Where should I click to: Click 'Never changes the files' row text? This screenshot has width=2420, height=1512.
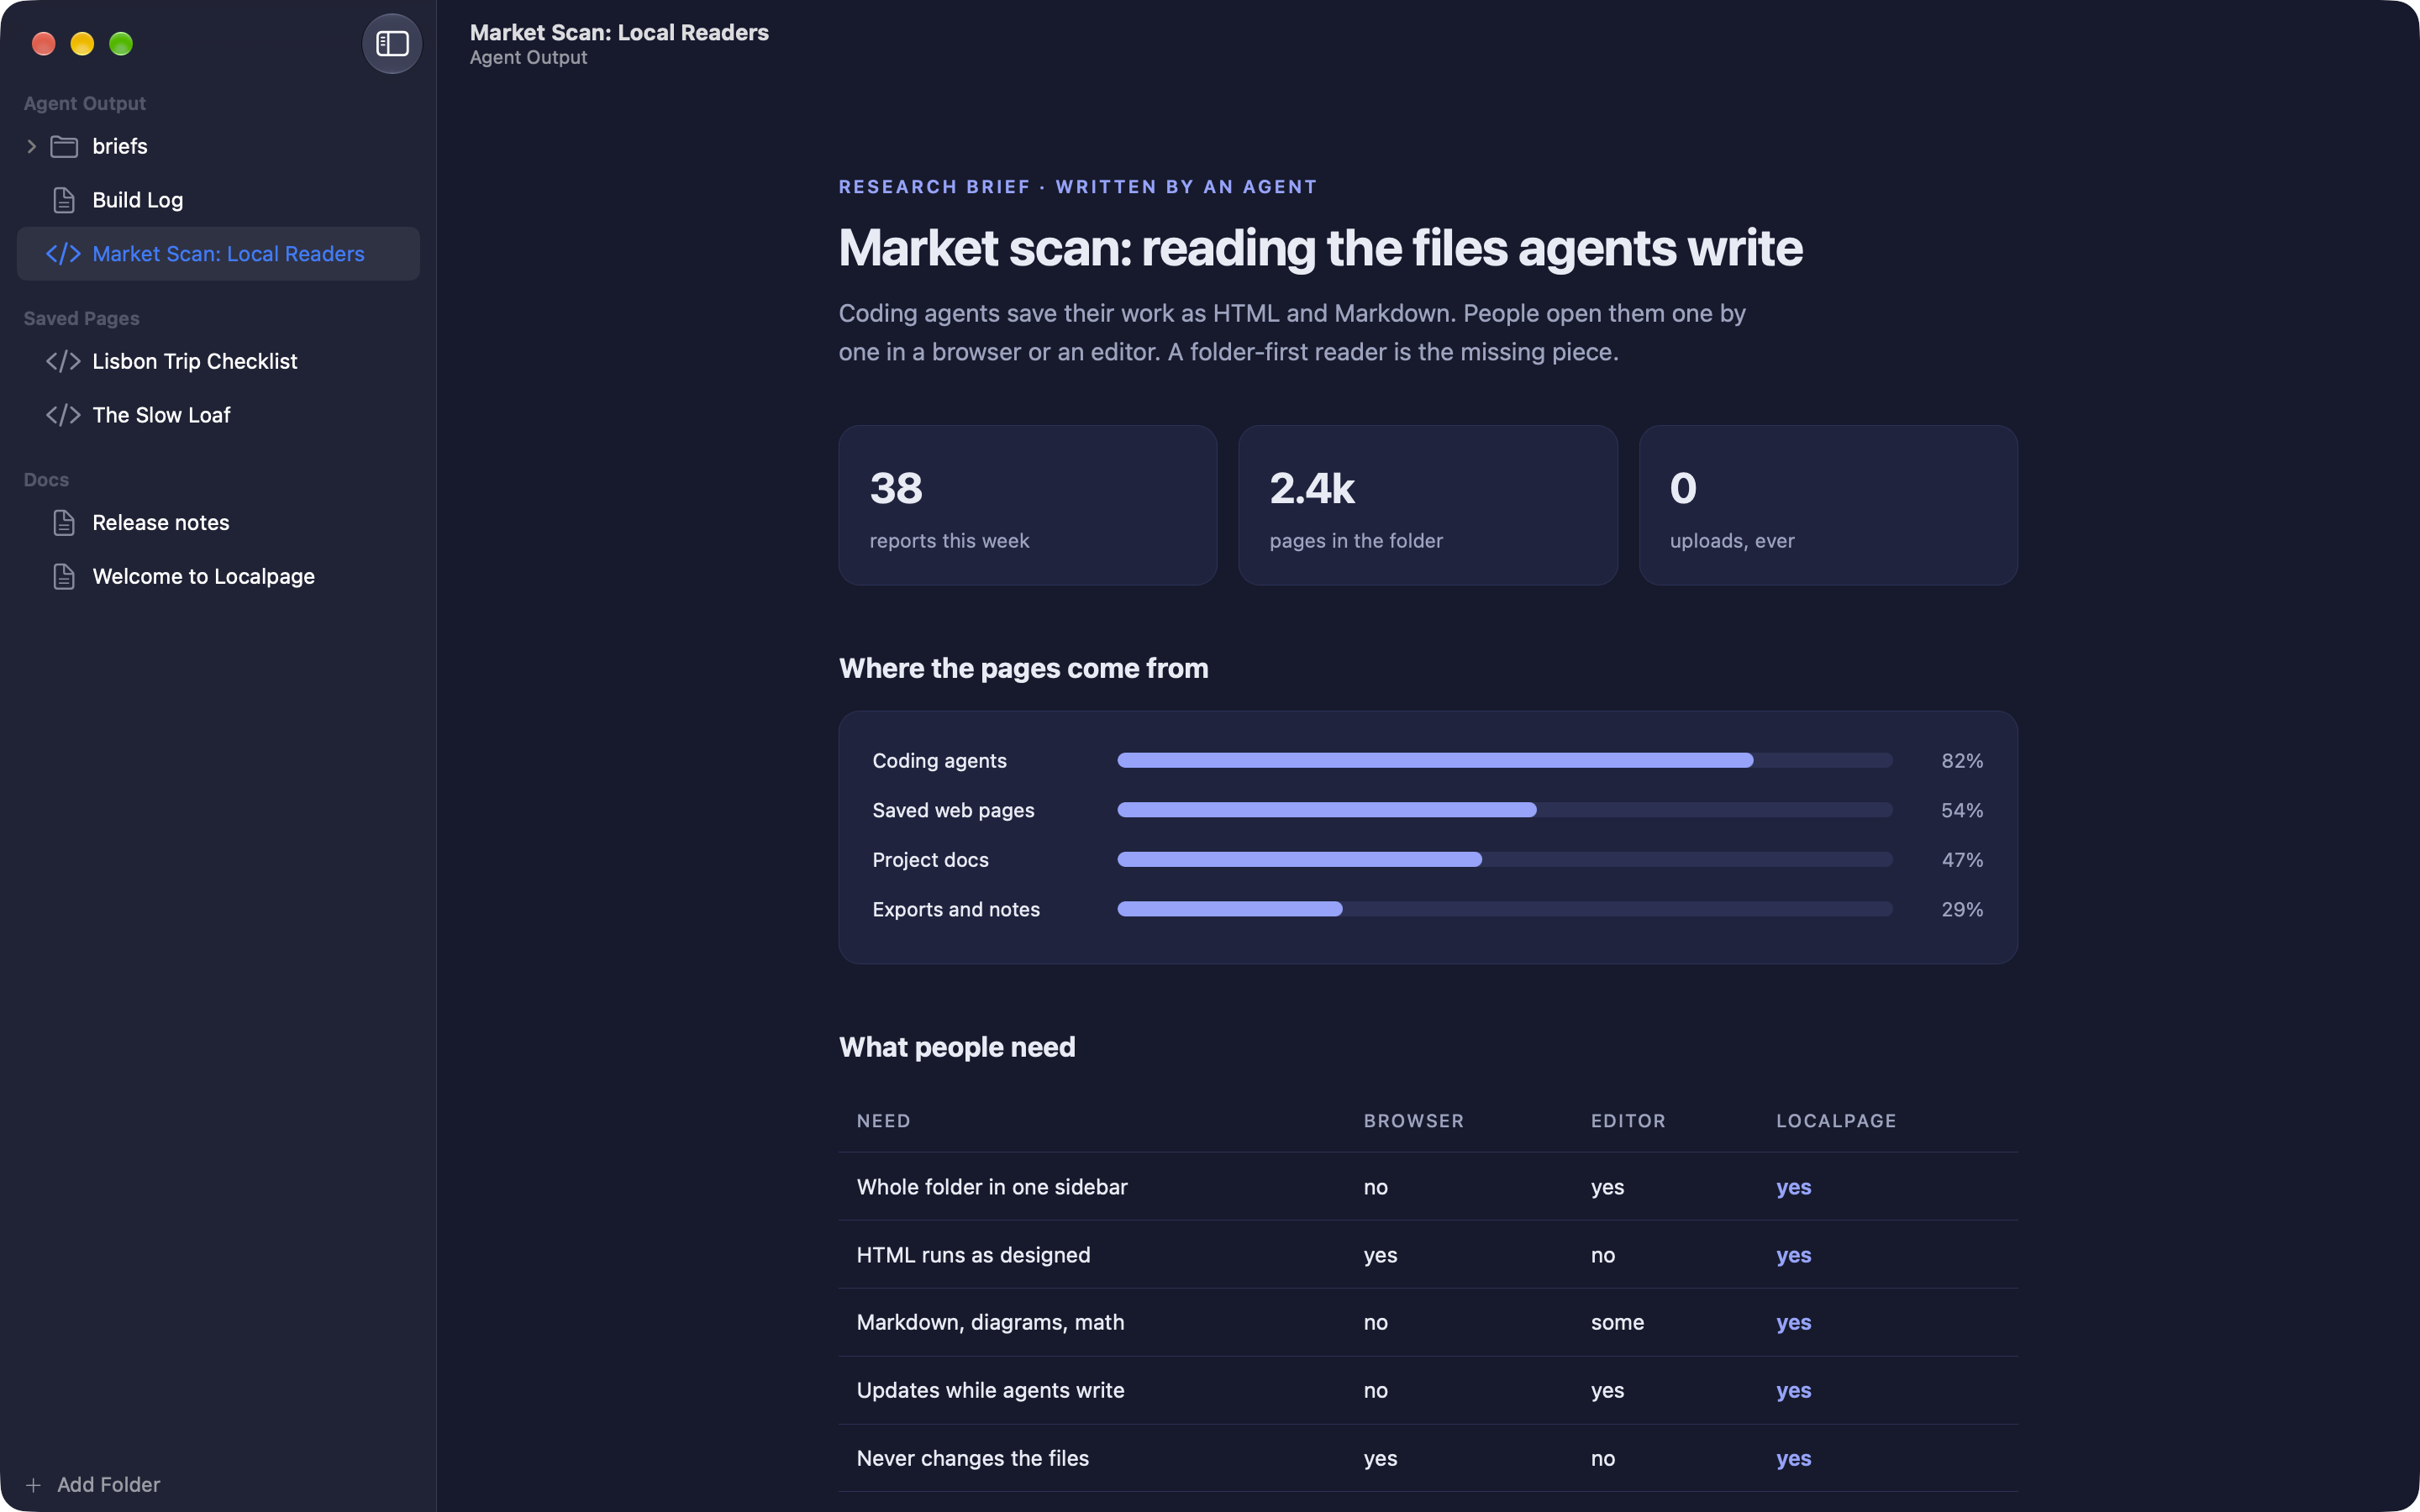pyautogui.click(x=972, y=1458)
